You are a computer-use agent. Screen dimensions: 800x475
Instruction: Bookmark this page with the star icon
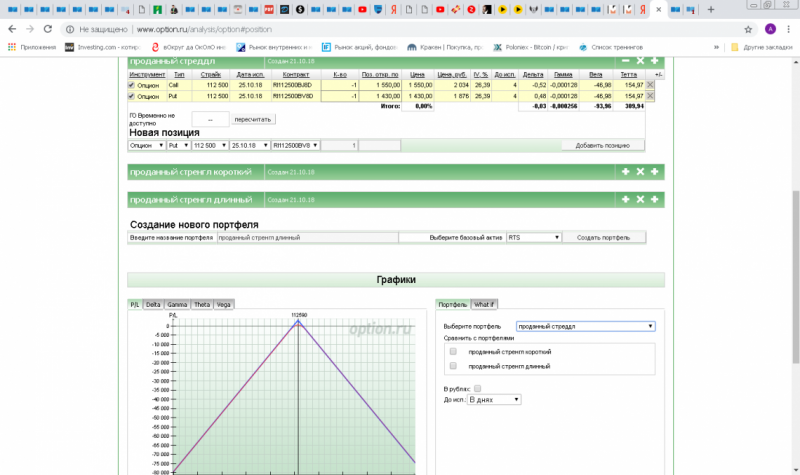746,29
